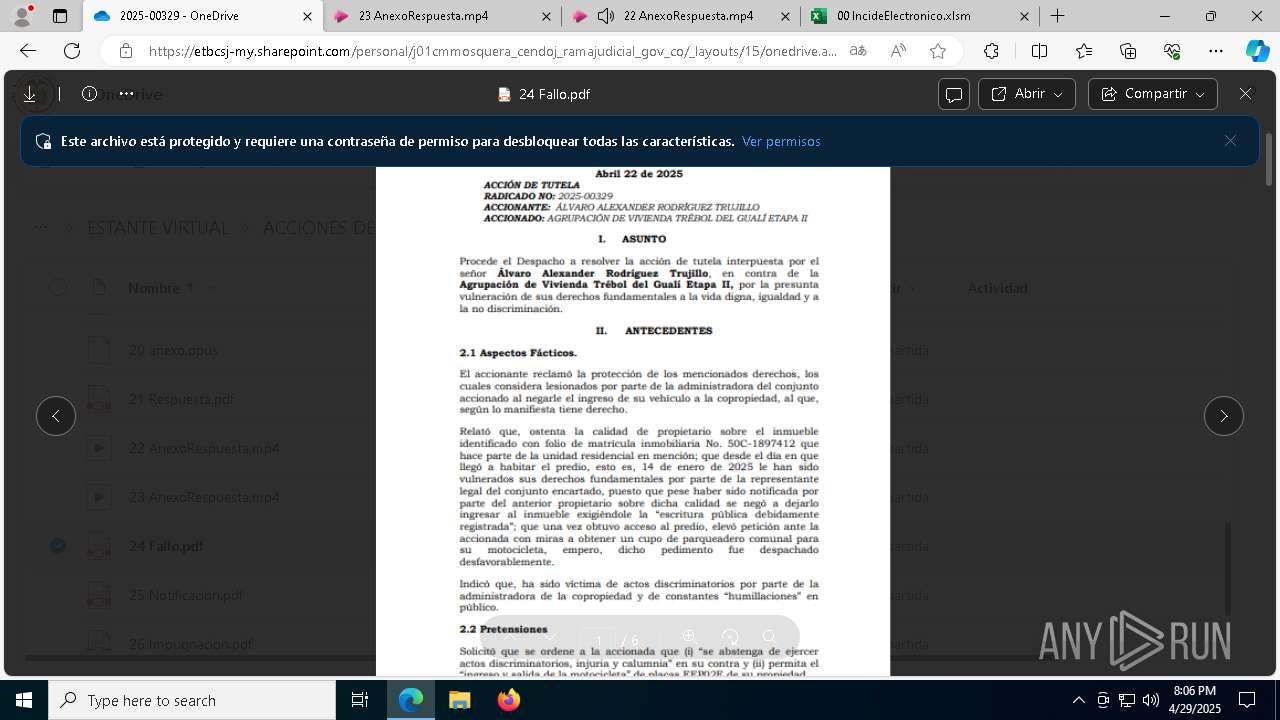The height and width of the screenshot is (720, 1280).
Task: Show translate options in address bar
Action: coord(858,51)
